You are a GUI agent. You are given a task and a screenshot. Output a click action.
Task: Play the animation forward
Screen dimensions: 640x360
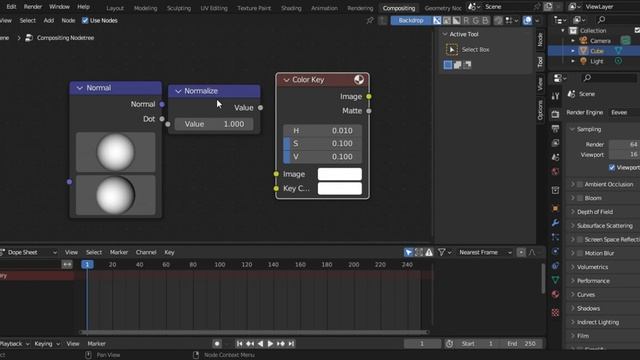click(x=270, y=344)
